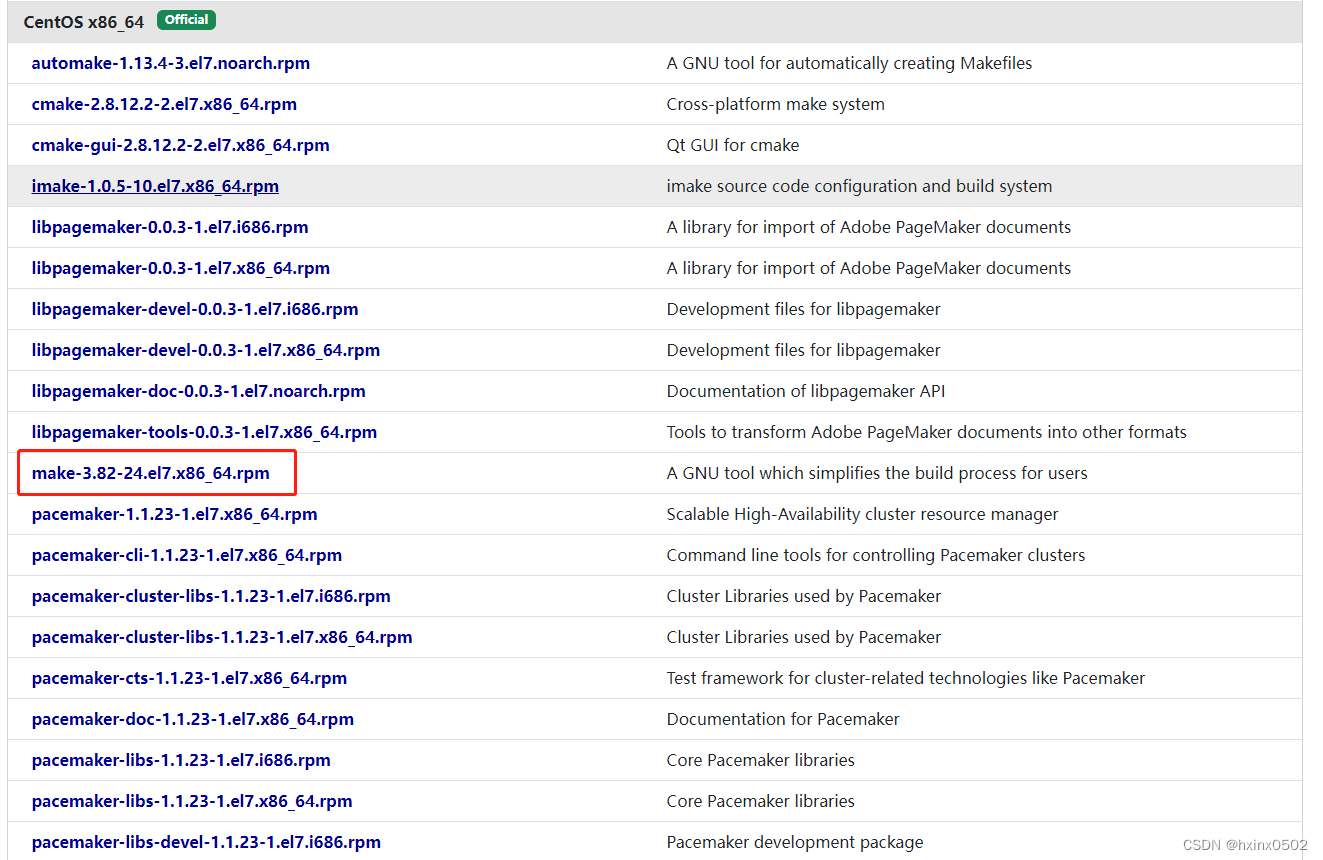The height and width of the screenshot is (860, 1323).
Task: Click pacemaker-libs-1.1.23-1.el7.x86_64.rpm link
Action: pyautogui.click(x=192, y=801)
